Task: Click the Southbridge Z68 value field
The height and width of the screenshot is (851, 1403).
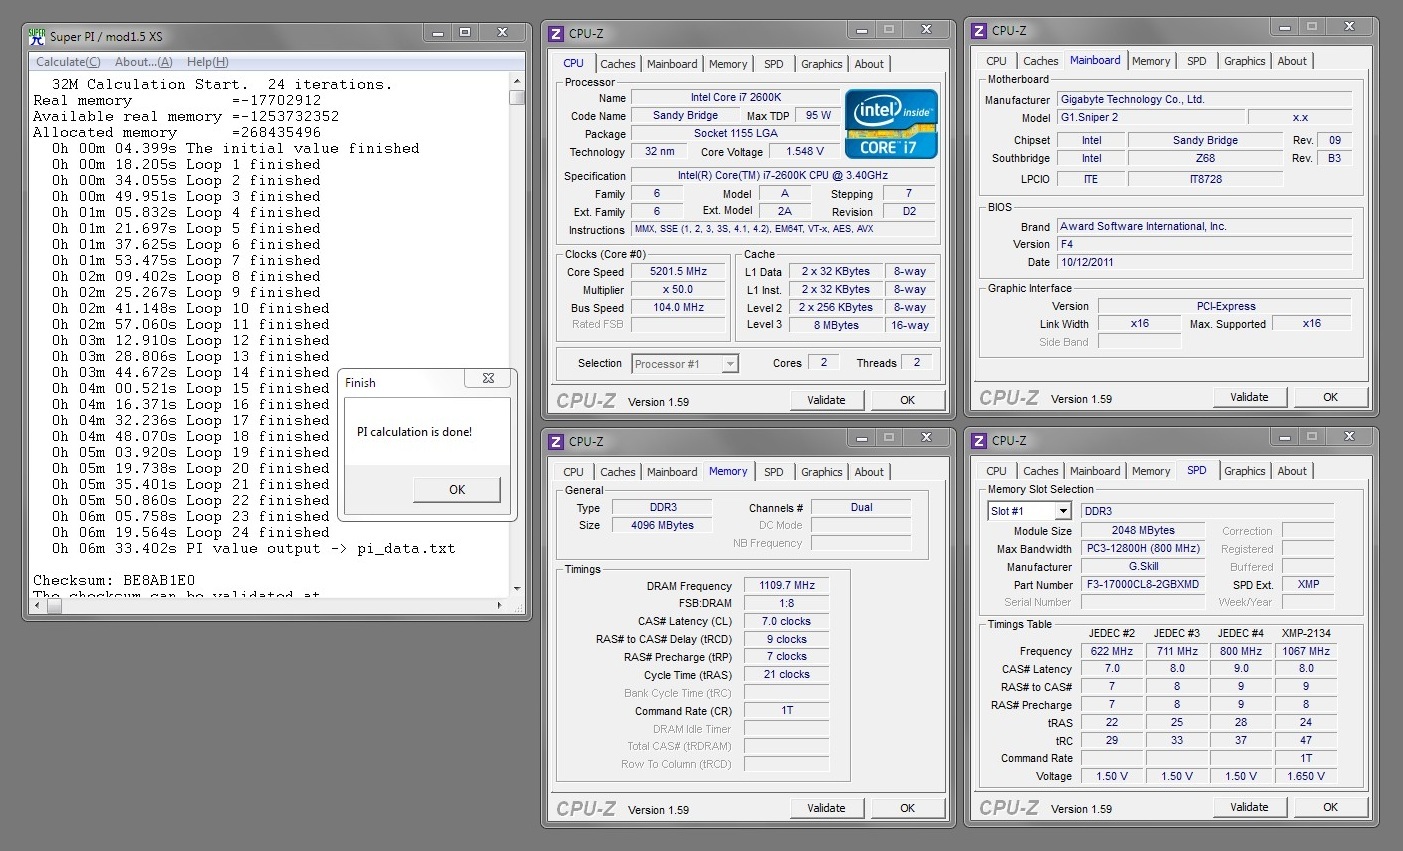Action: point(1205,158)
